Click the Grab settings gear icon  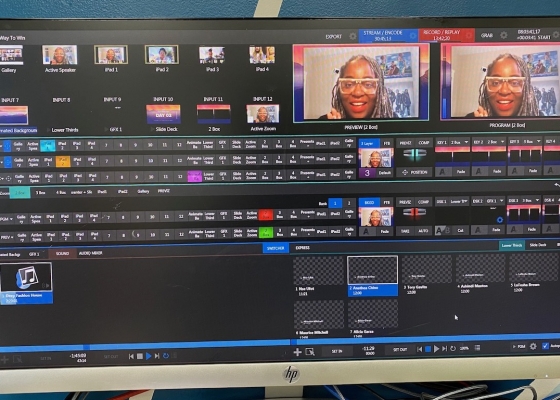click(504, 35)
